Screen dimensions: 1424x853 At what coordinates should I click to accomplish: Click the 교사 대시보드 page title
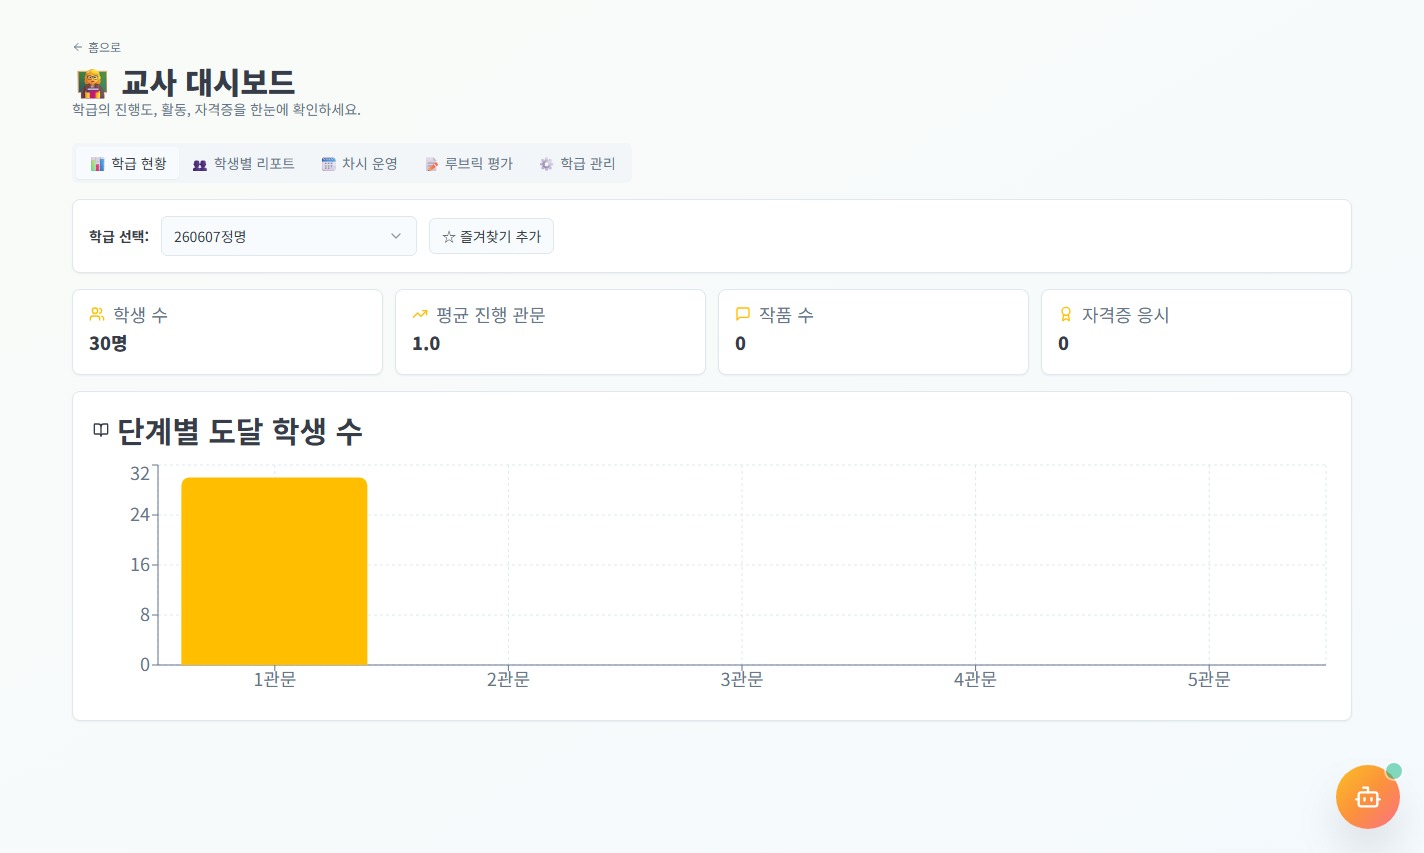click(x=208, y=82)
